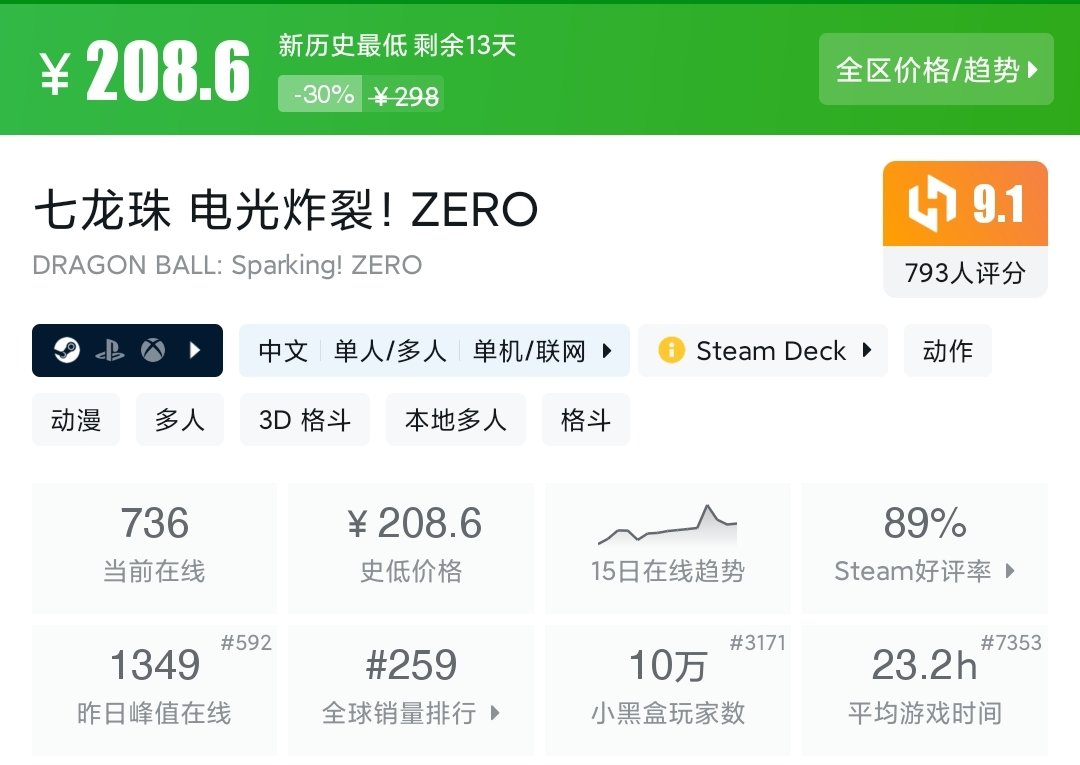Expand language and multiplayer details arrow

point(607,351)
